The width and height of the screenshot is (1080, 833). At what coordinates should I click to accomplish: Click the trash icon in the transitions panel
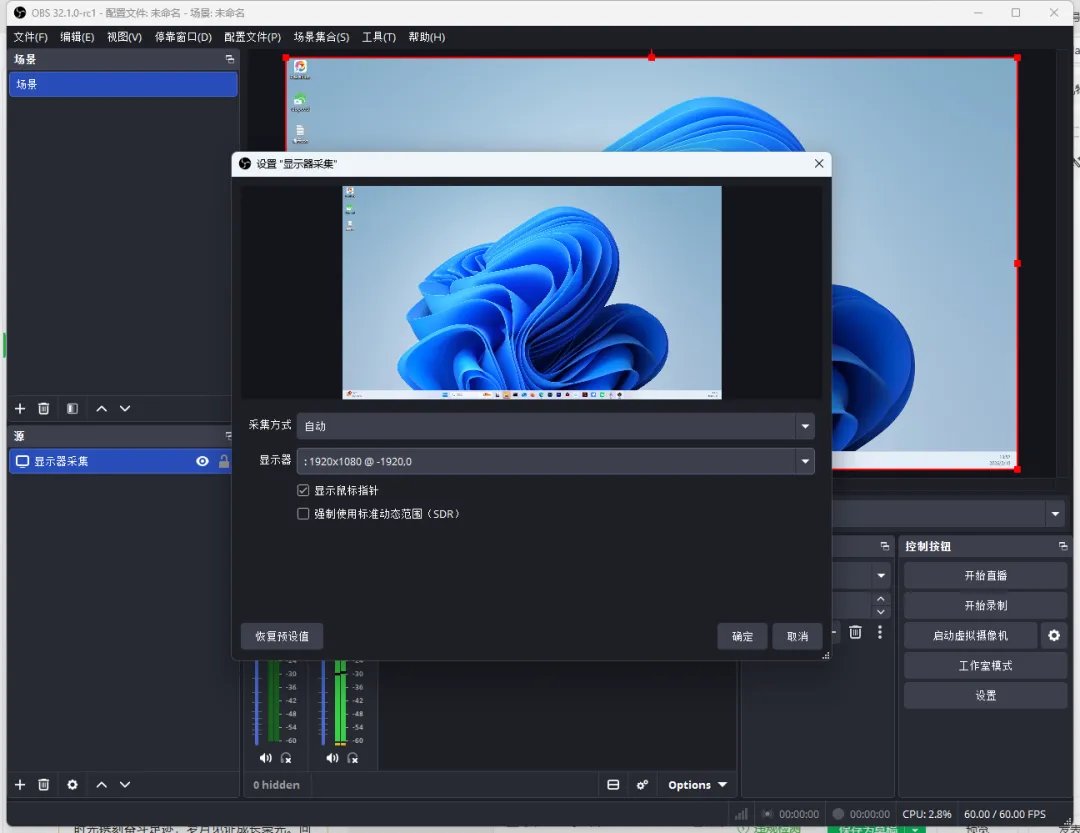click(855, 633)
